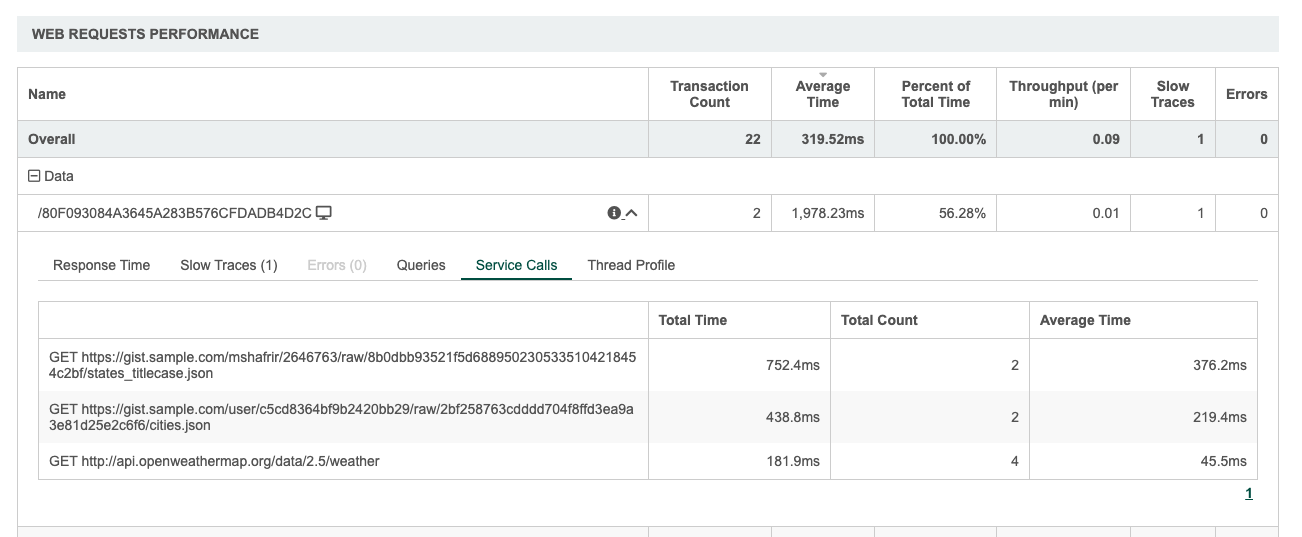Select the states_titlecase.json service call row
Image resolution: width=1302 pixels, height=537 pixels.
coord(342,365)
